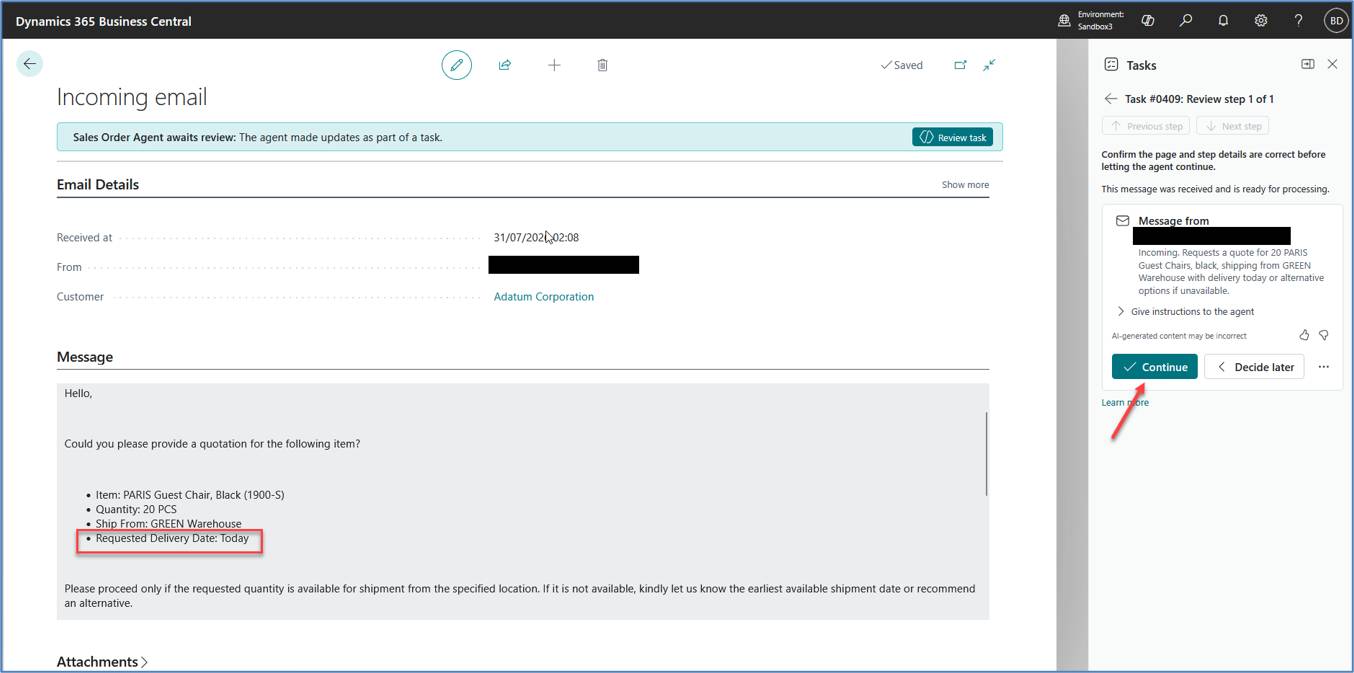
Task: Open Copilot icon in top bar
Action: pos(1148,20)
